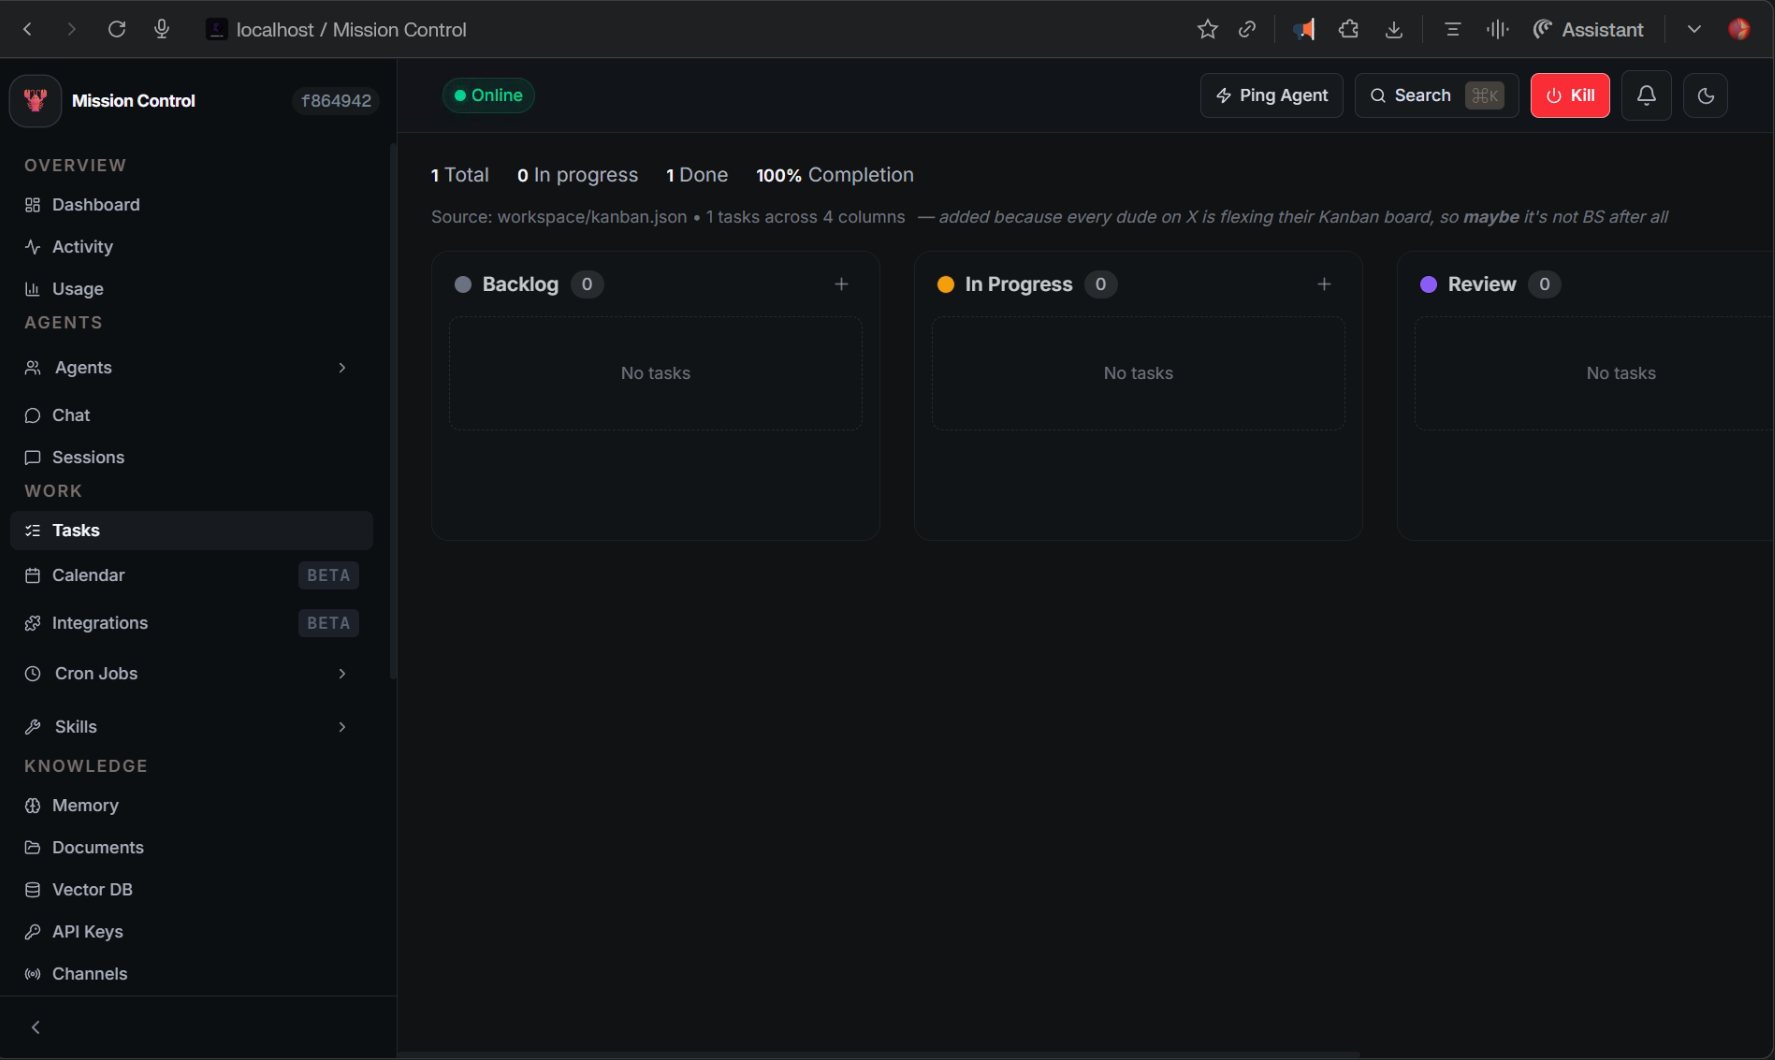1775x1060 pixels.
Task: Open the Search box
Action: (1435, 96)
